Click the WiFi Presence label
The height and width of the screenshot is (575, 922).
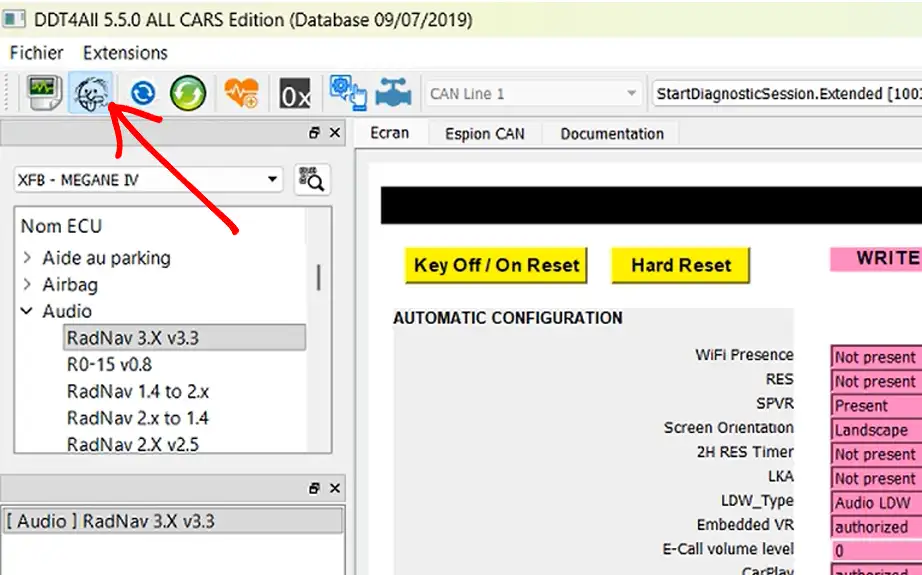pos(744,355)
